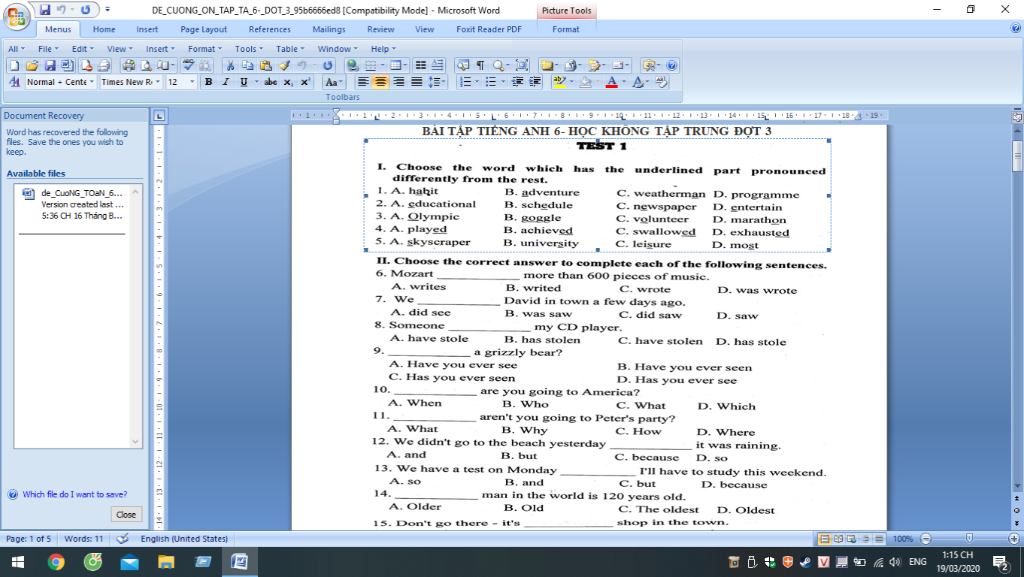
Task: Select the Format Painter brush
Action: 284,65
